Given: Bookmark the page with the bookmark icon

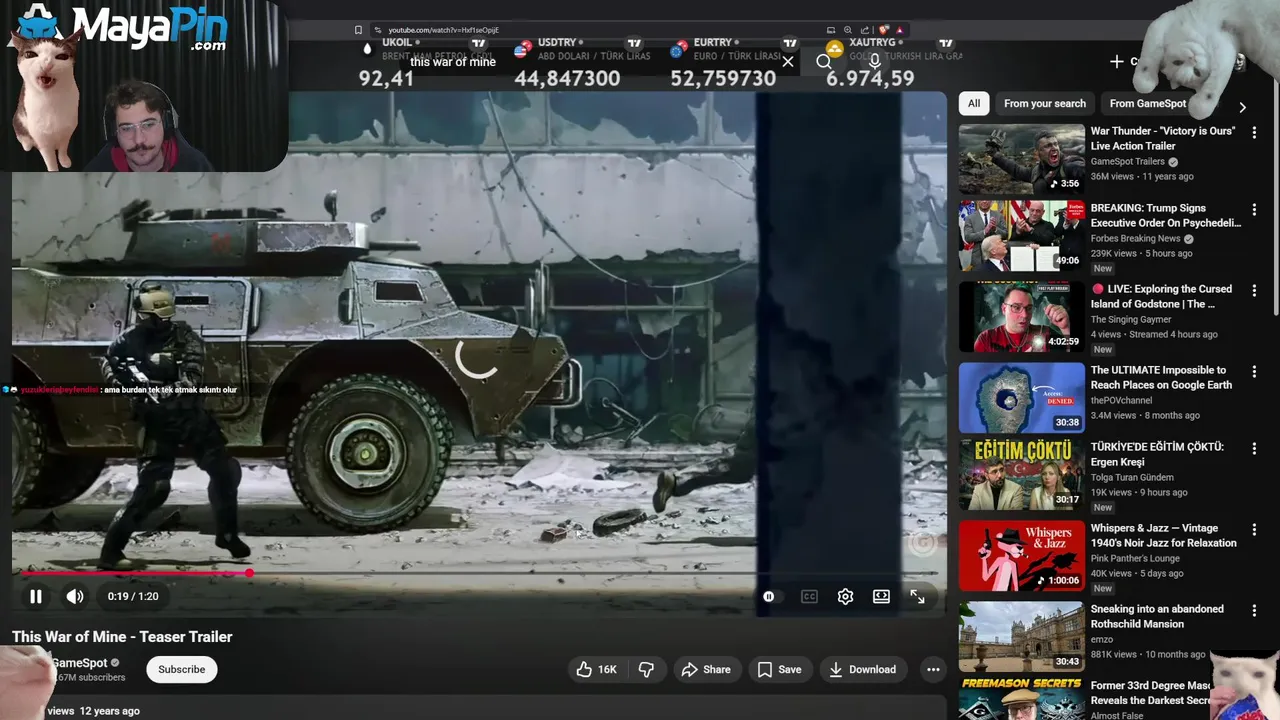Looking at the screenshot, I should (358, 30).
